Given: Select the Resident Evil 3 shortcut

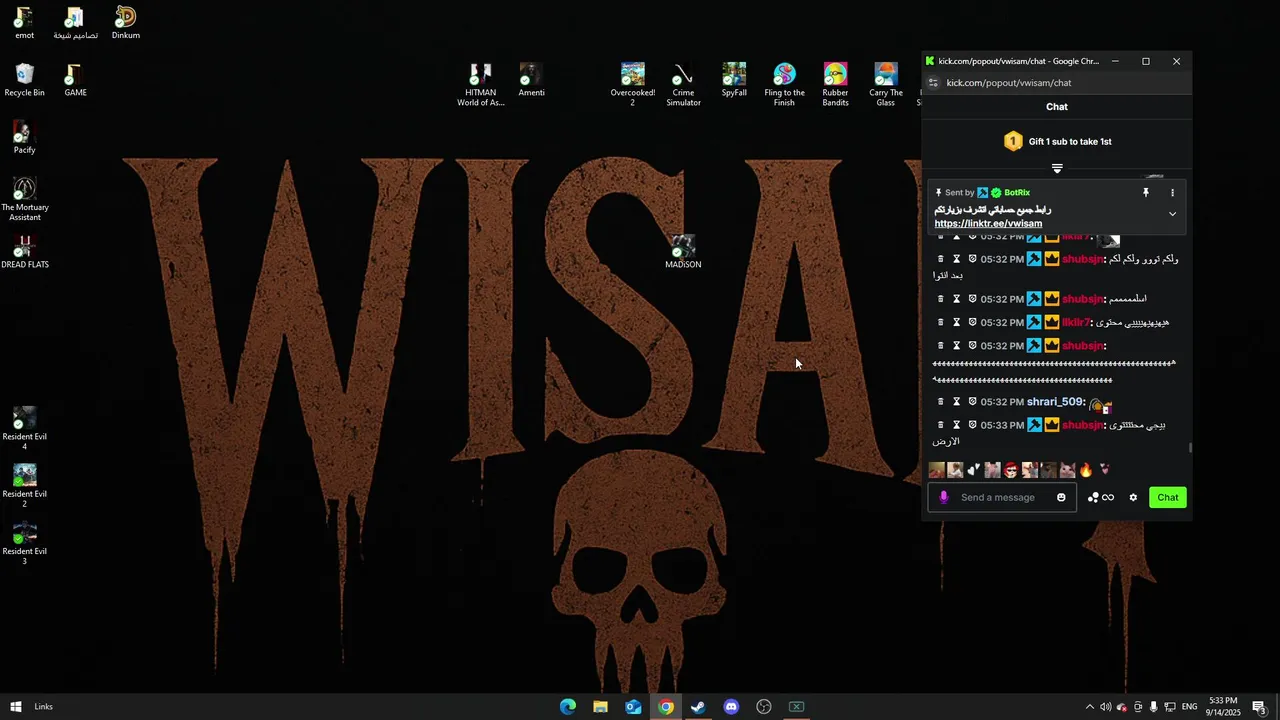Looking at the screenshot, I should 25,543.
